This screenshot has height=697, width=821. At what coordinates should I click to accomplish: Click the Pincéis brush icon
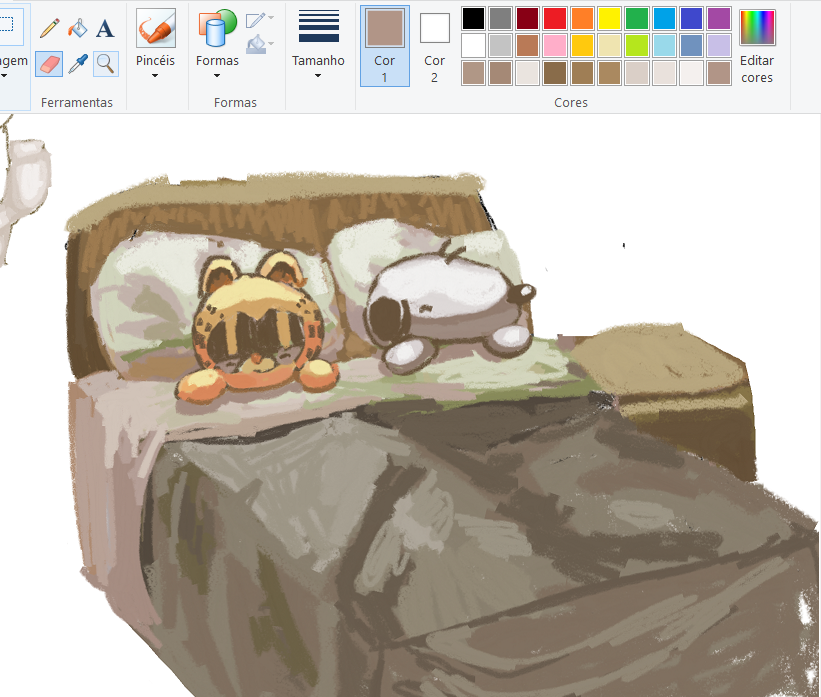coord(156,28)
